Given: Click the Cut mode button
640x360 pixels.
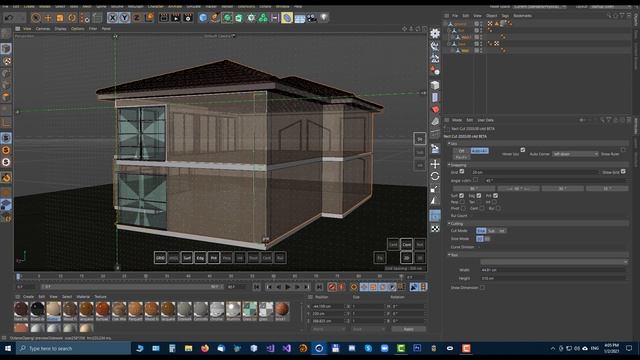Looking at the screenshot, I should pyautogui.click(x=481, y=231).
